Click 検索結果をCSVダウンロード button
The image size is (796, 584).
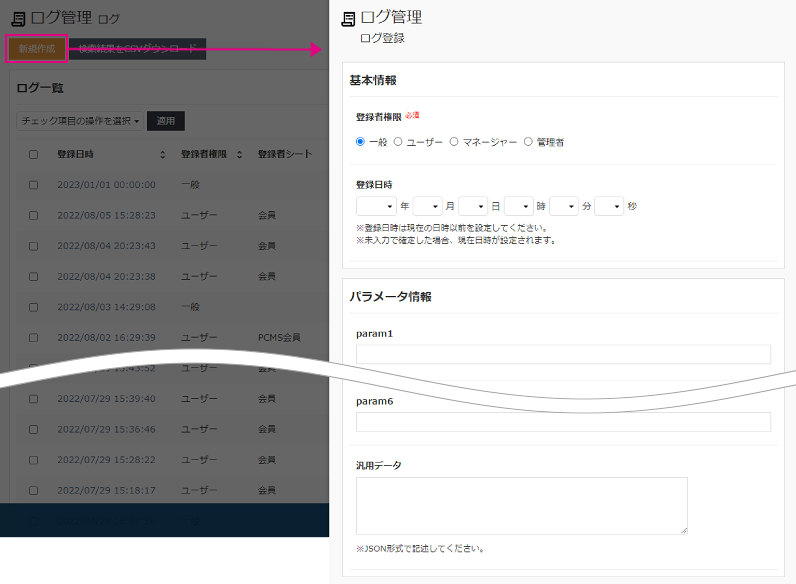click(138, 49)
